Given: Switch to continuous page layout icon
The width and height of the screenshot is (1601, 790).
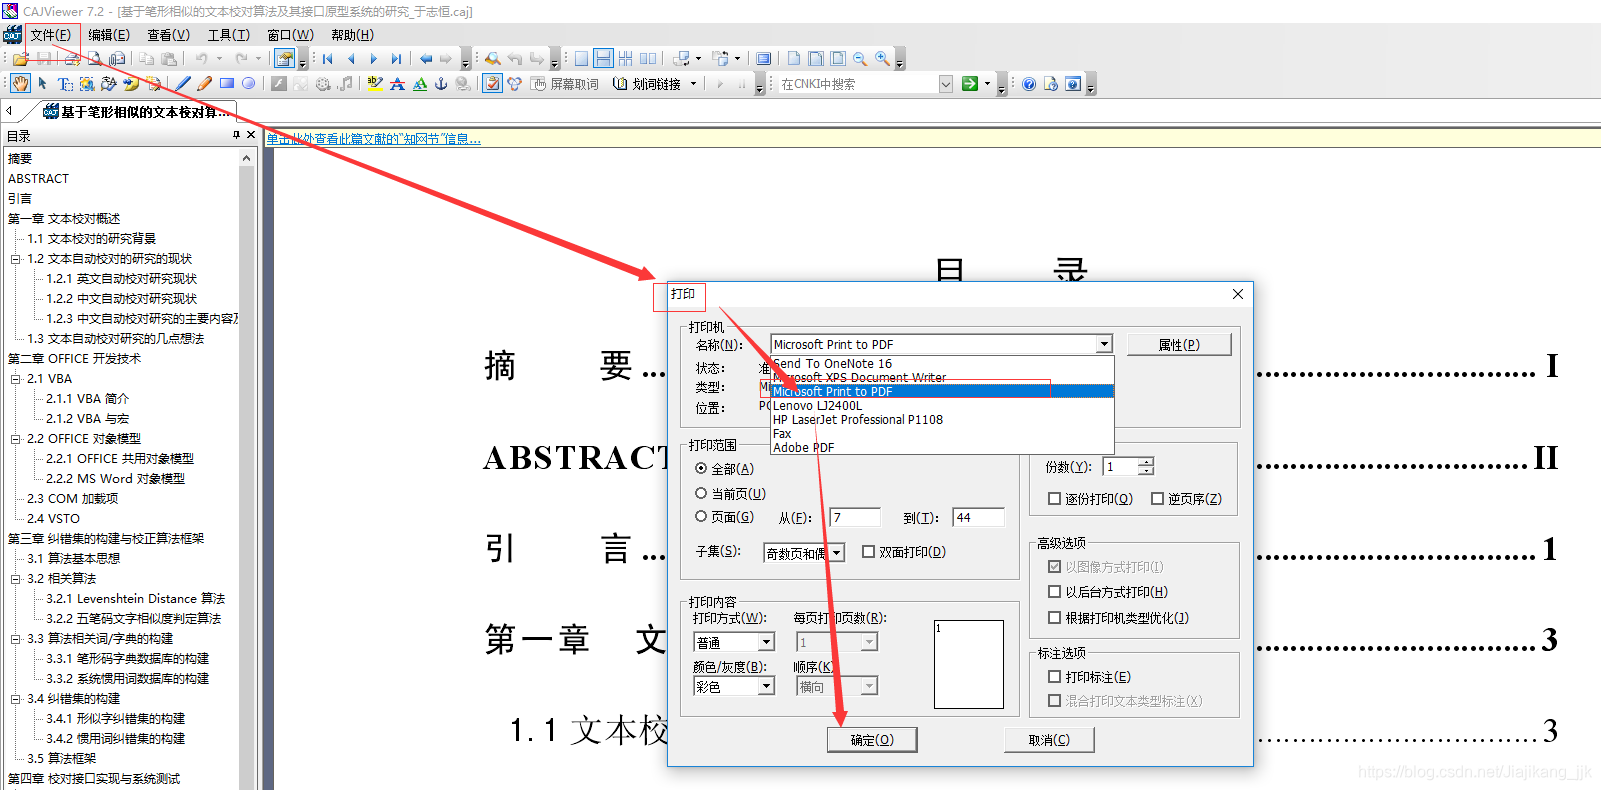Looking at the screenshot, I should 603,59.
